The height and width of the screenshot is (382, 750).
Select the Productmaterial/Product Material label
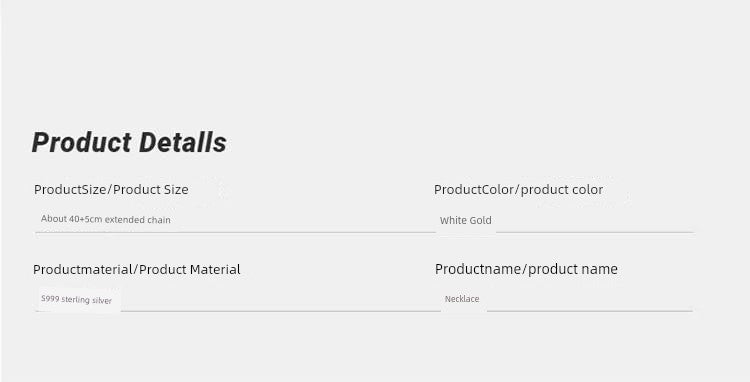(137, 269)
